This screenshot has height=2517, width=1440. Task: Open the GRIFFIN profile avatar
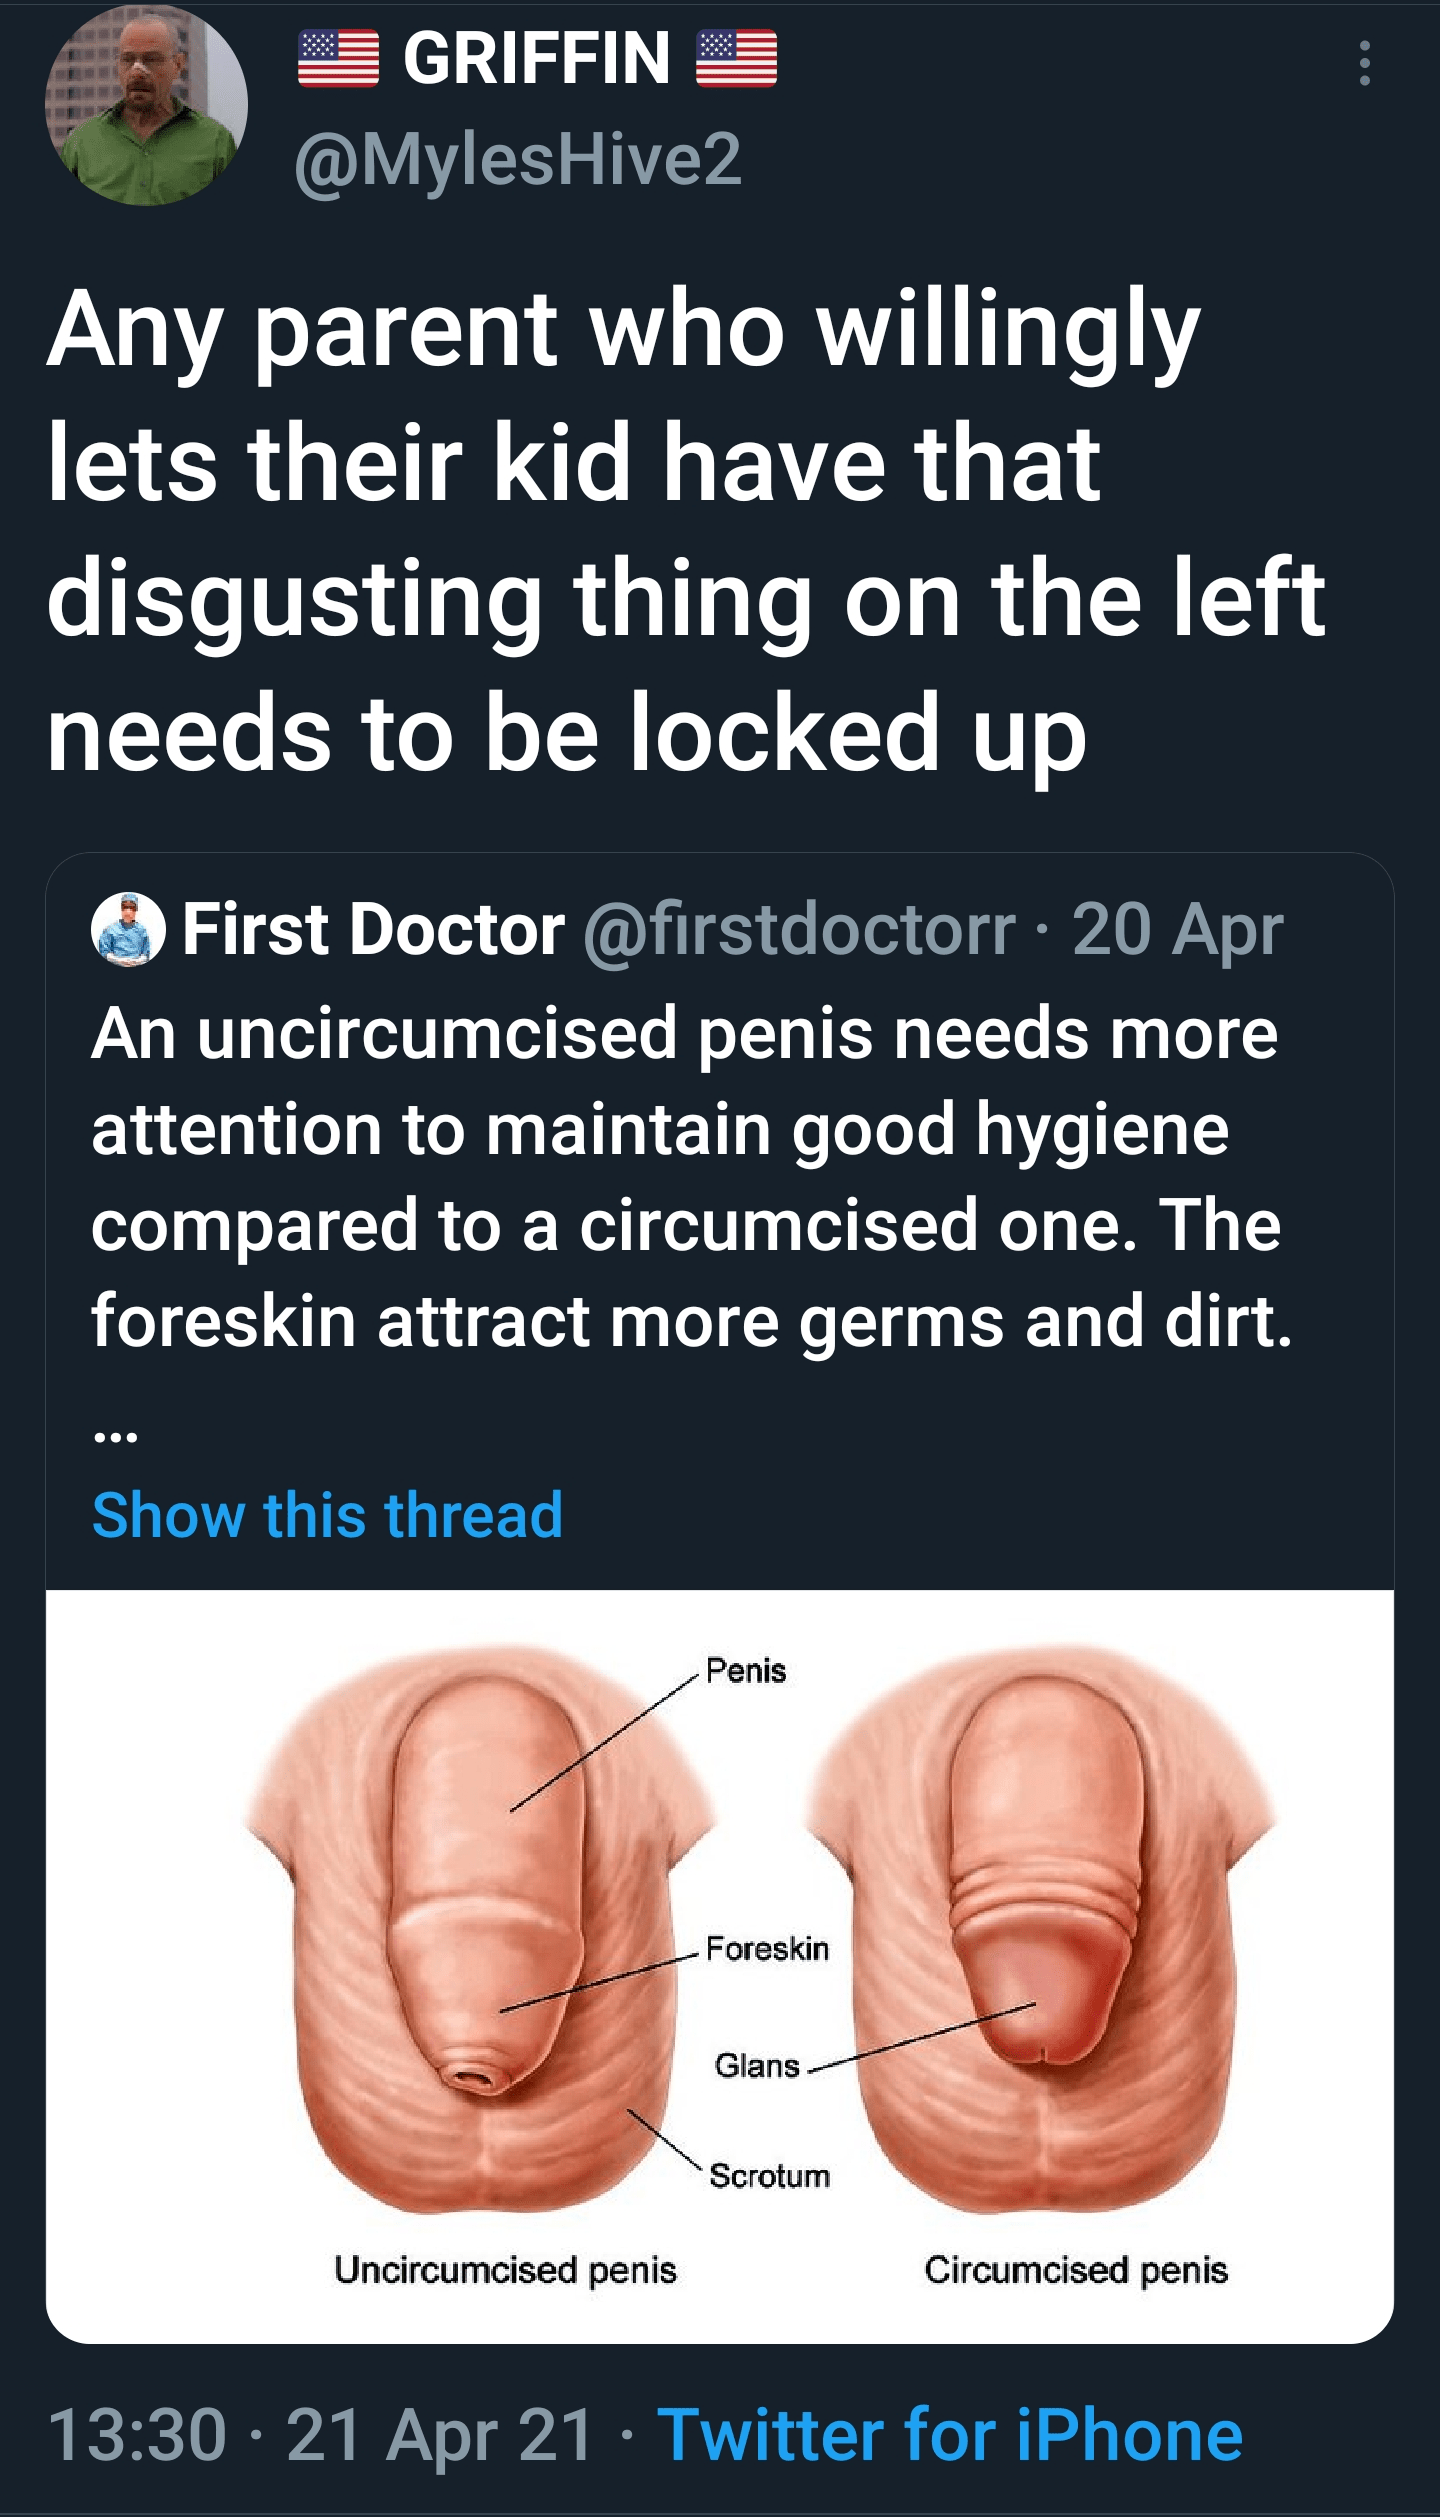(x=147, y=104)
